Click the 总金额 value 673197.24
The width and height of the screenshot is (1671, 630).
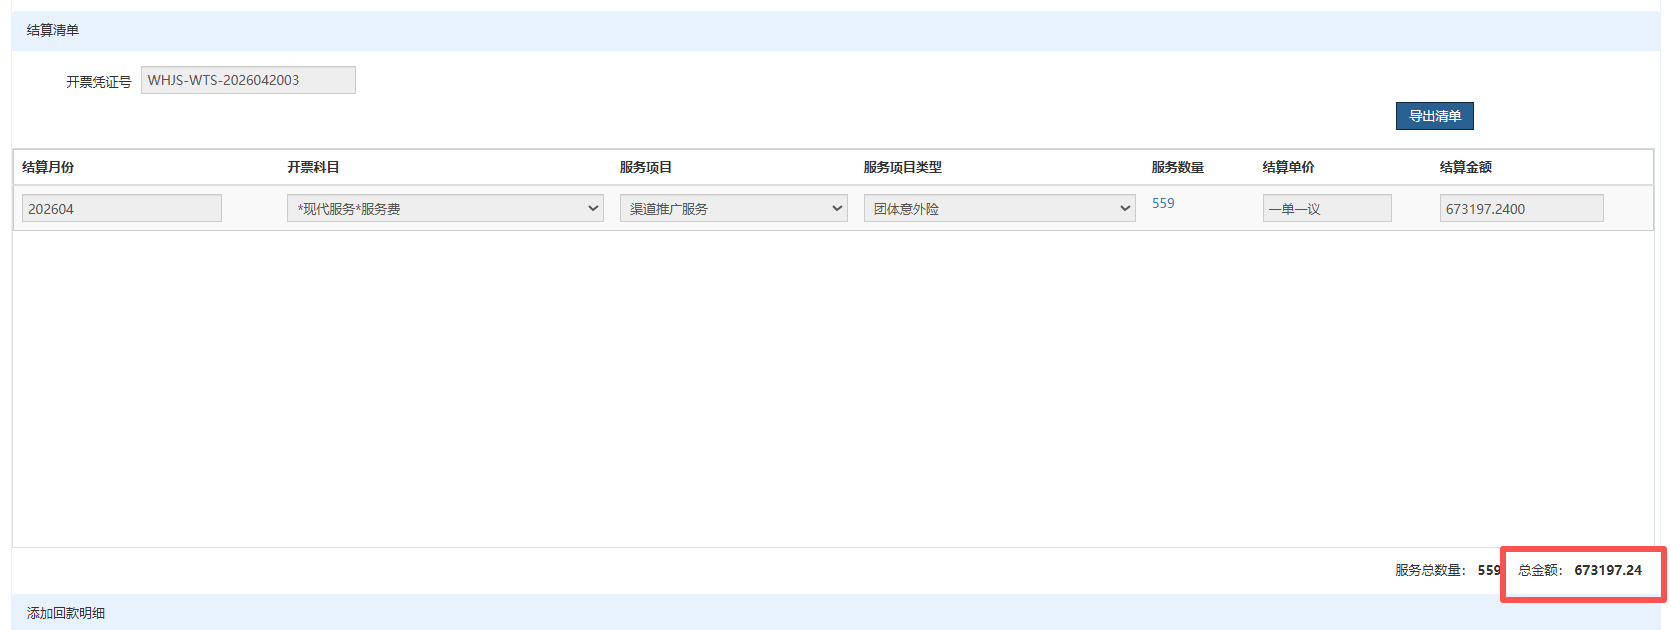click(x=1608, y=570)
